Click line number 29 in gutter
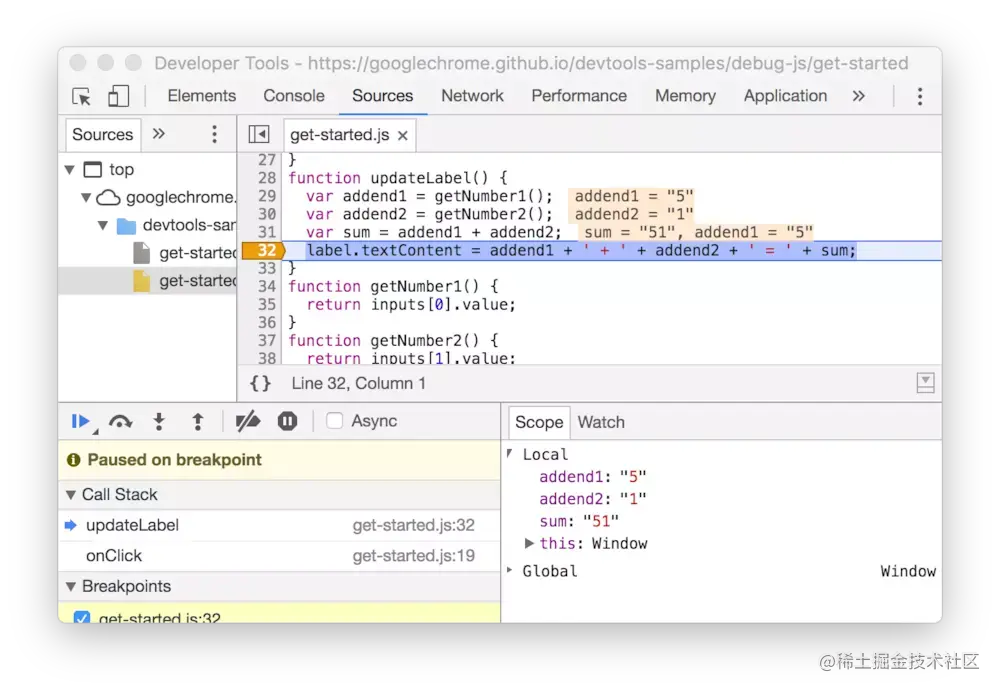Image resolution: width=1000 pixels, height=692 pixels. (x=267, y=196)
